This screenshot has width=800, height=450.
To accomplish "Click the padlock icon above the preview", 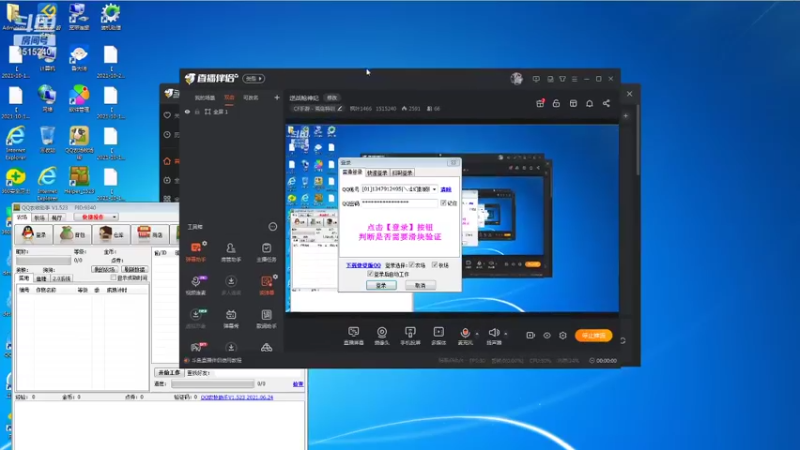I will click(556, 103).
